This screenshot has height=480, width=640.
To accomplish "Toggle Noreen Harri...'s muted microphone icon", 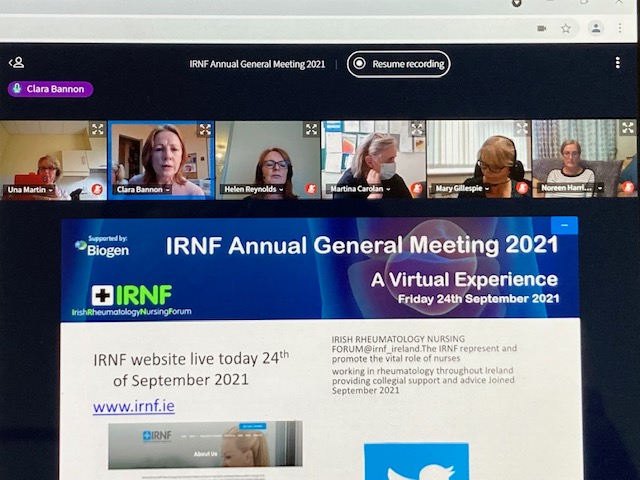I will coord(628,187).
